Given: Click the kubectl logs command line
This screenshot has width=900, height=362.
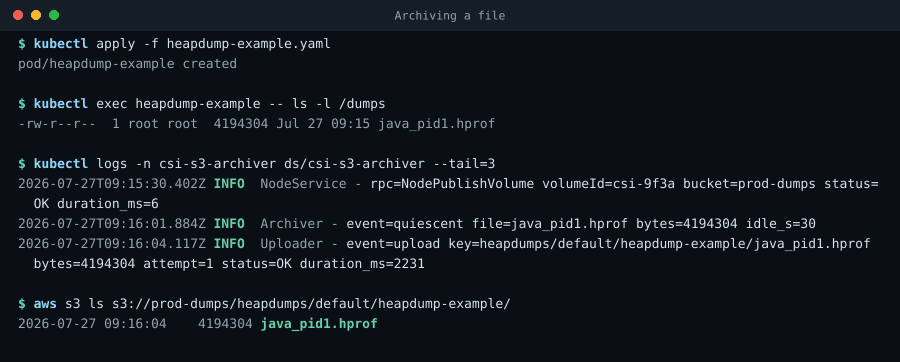Looking at the screenshot, I should (257, 164).
